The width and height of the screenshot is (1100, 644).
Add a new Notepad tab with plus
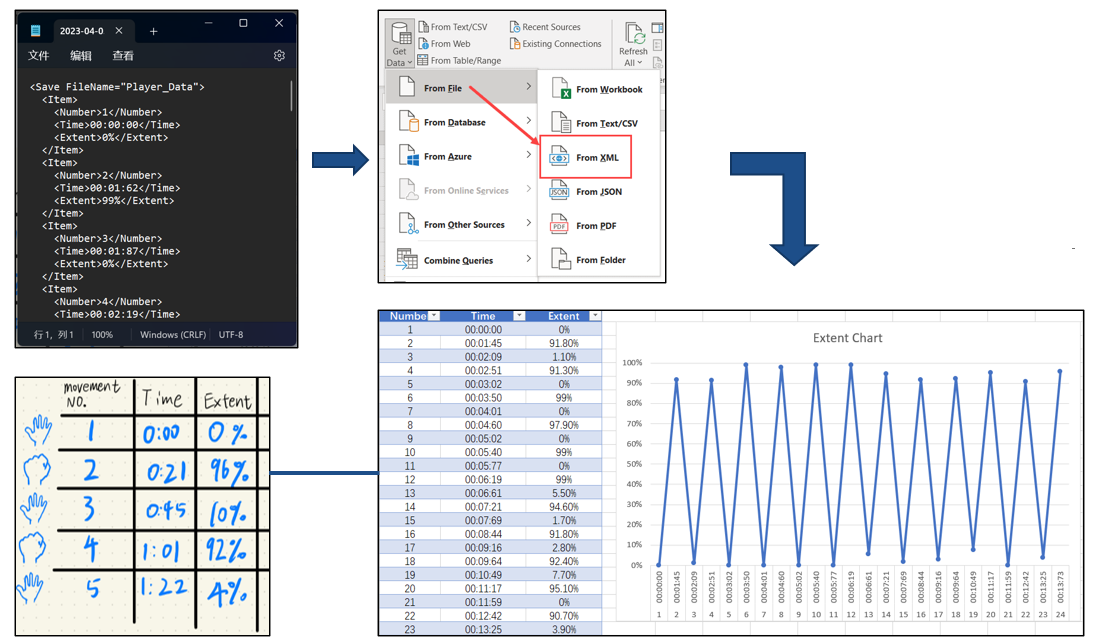pos(154,31)
